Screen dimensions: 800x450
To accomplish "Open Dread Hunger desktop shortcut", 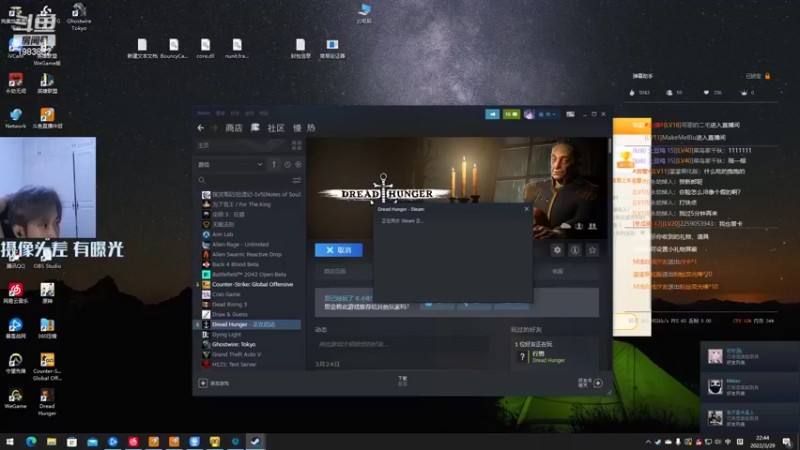I will pyautogui.click(x=47, y=402).
